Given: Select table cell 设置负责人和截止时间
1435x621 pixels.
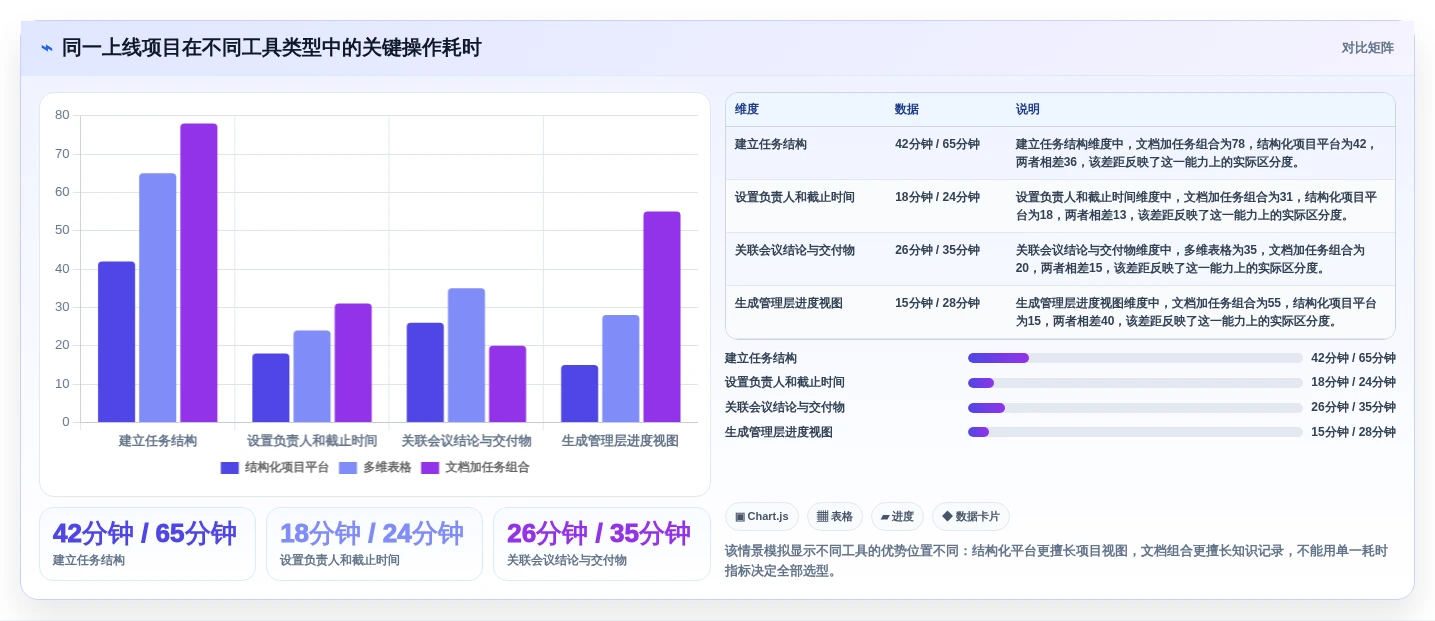Looking at the screenshot, I should [795, 197].
